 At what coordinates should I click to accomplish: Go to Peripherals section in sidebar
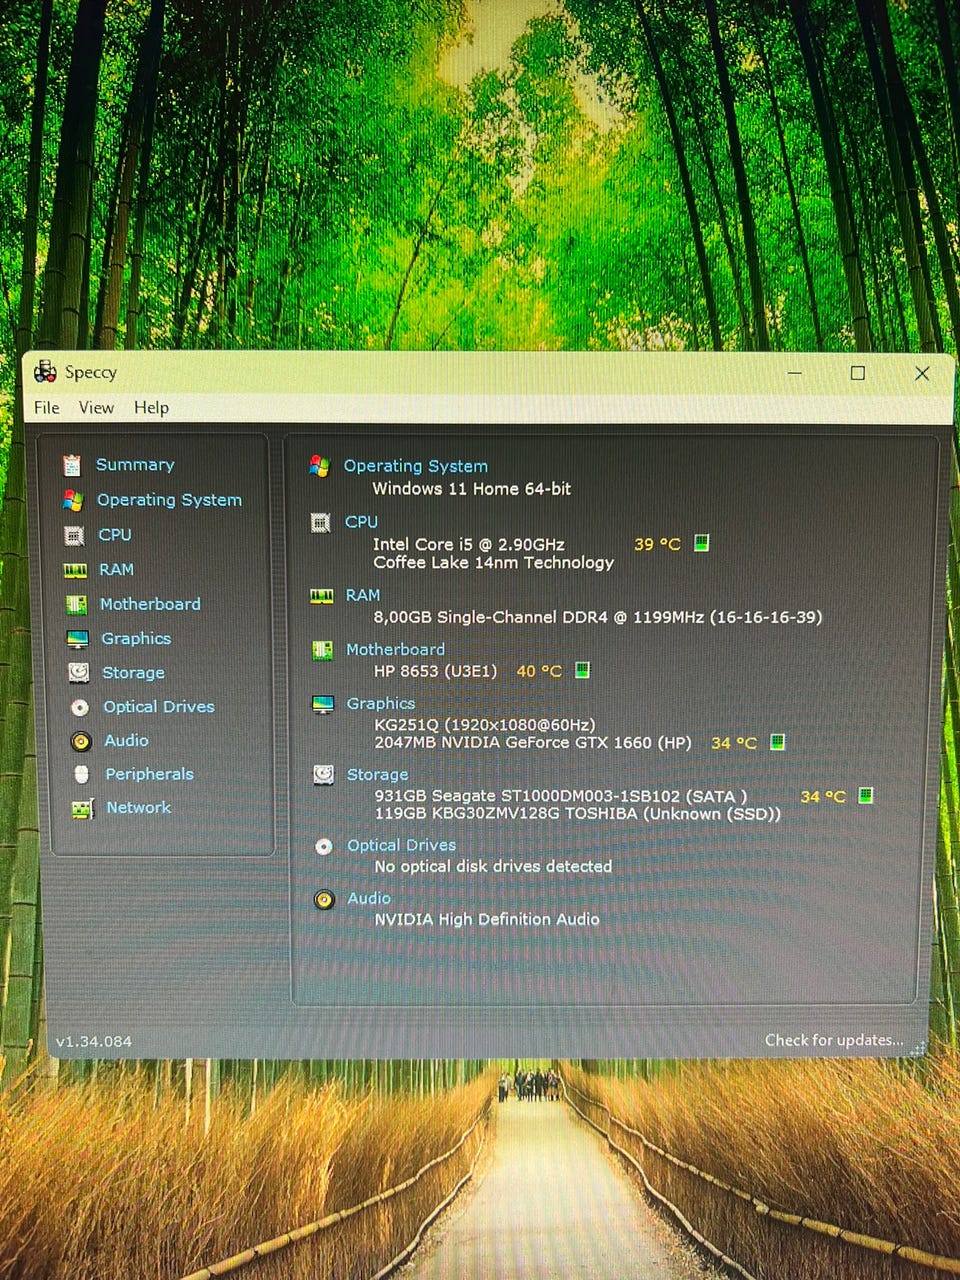[x=150, y=774]
